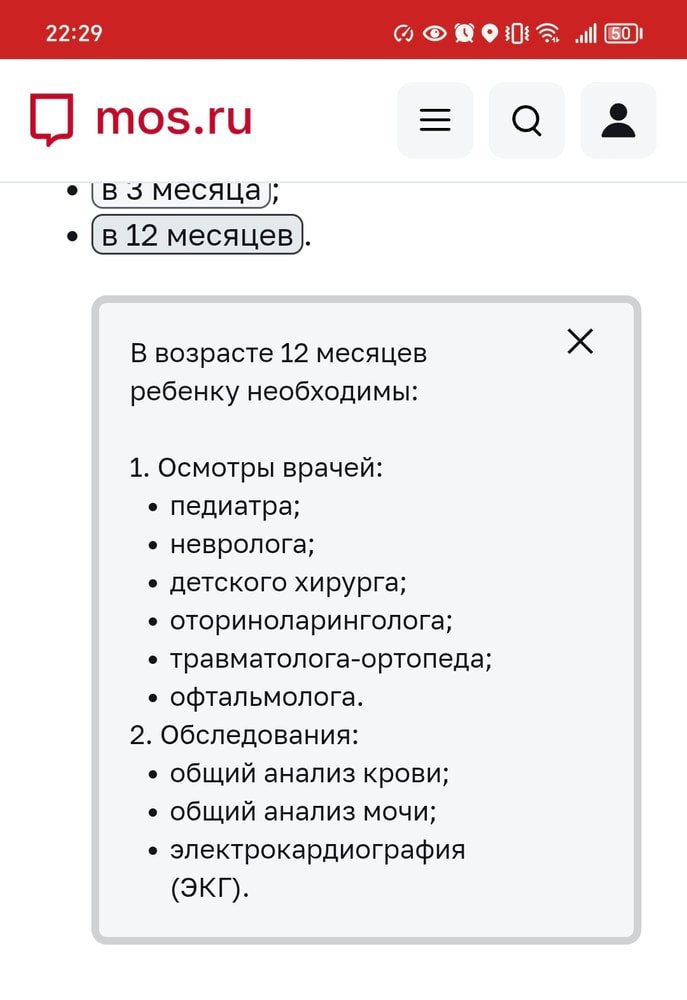Image resolution: width=687 pixels, height=1000 pixels.
Task: Toggle the eye icon in the status bar
Action: pos(432,31)
